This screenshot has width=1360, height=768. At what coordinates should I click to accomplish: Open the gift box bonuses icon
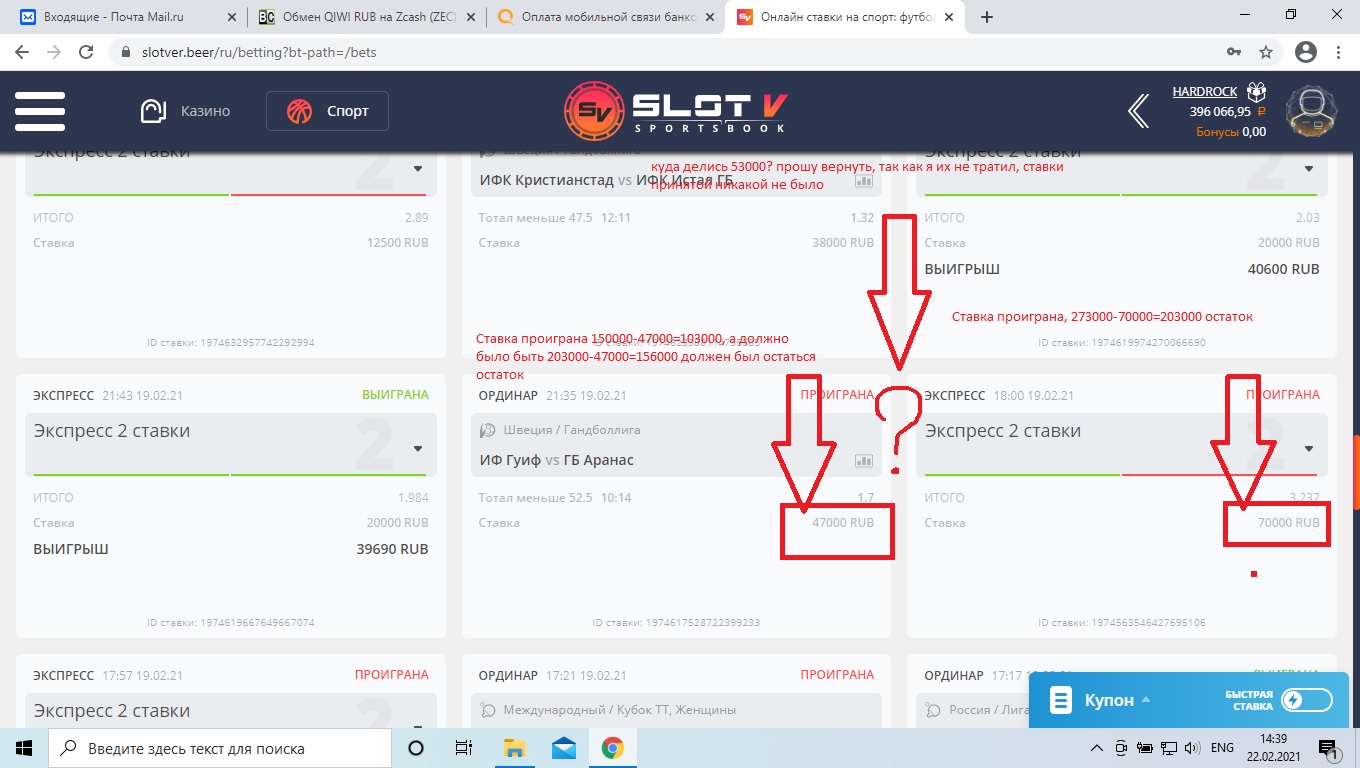(x=1256, y=92)
